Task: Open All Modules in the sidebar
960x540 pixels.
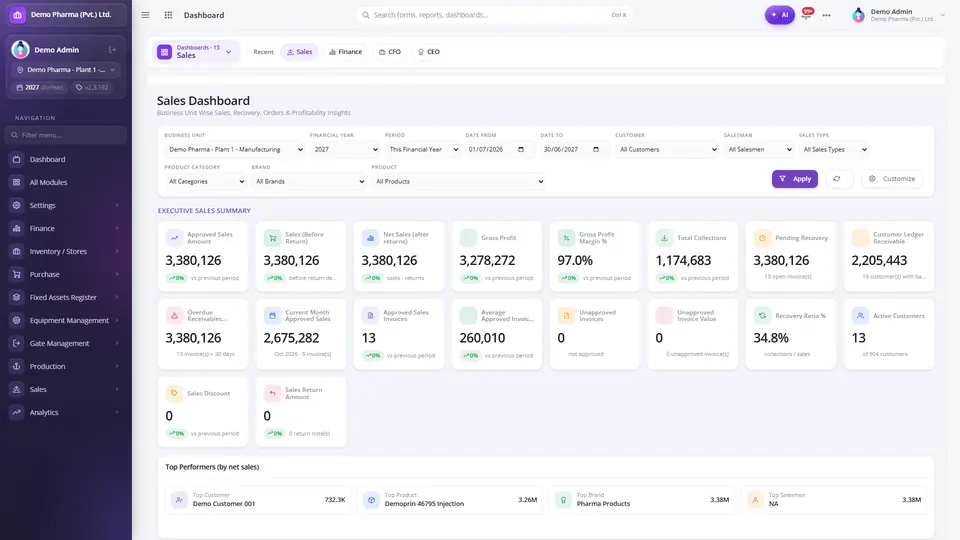Action: point(66,182)
